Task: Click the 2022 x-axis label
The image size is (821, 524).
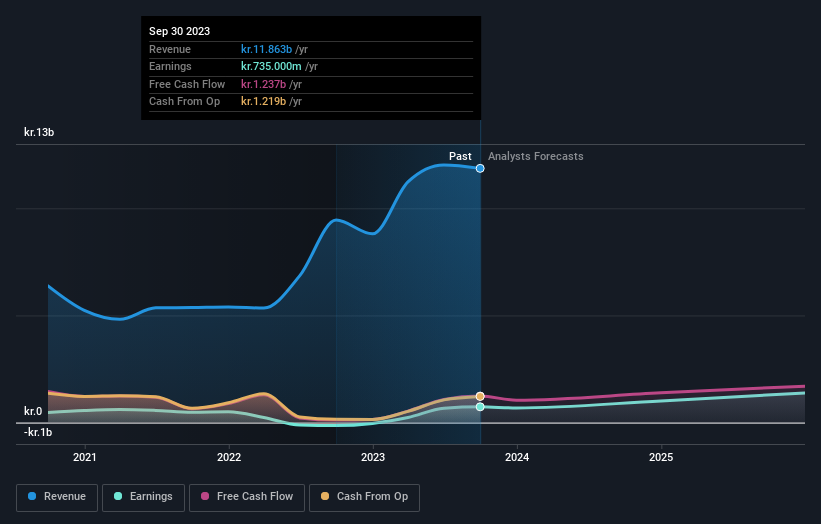Action: click(229, 457)
